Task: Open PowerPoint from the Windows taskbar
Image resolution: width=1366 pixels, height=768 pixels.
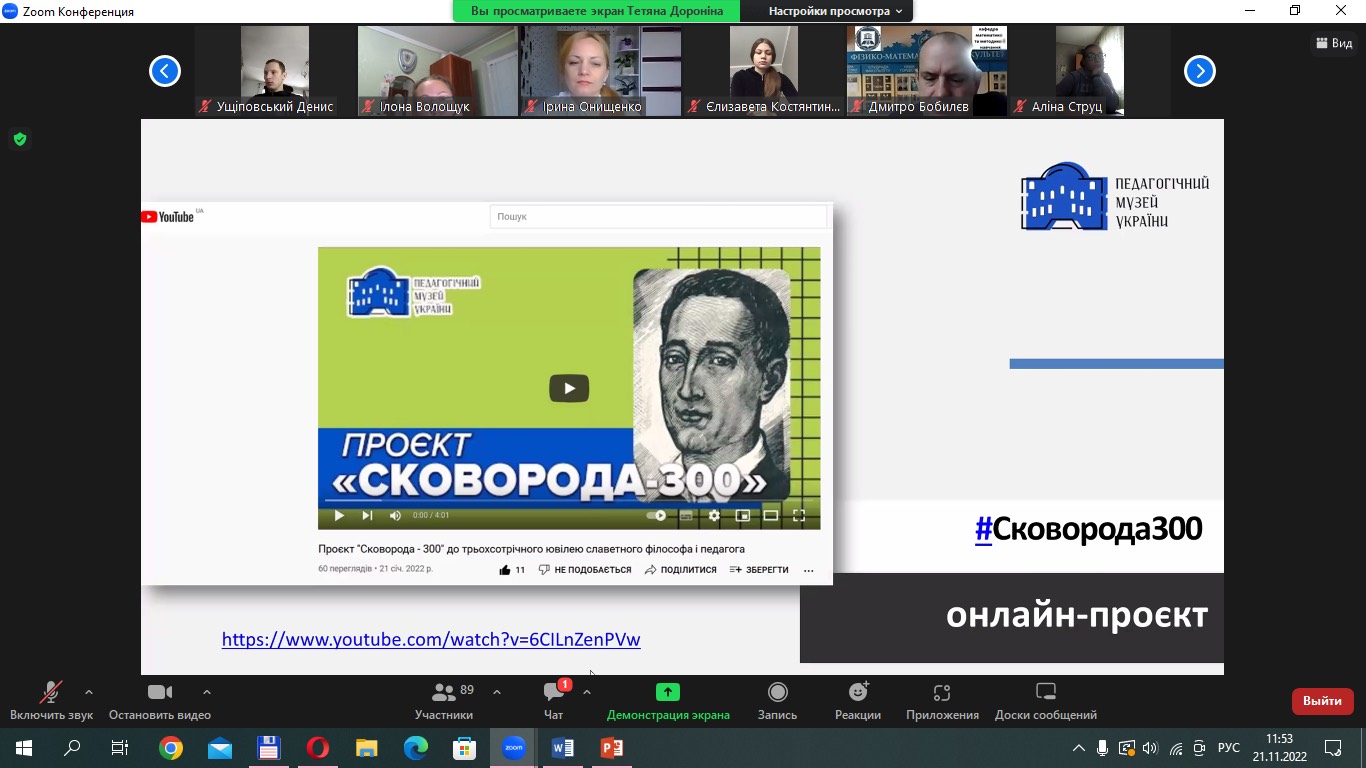Action: click(x=611, y=748)
